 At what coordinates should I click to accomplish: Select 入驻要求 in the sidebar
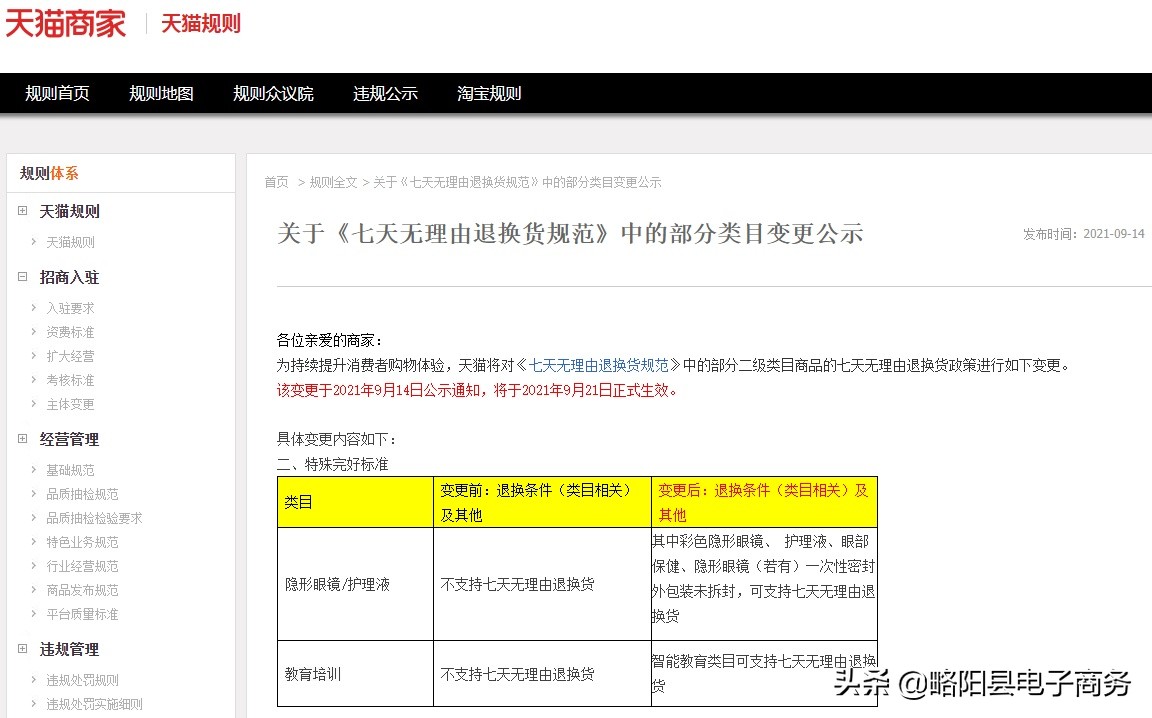coord(69,308)
